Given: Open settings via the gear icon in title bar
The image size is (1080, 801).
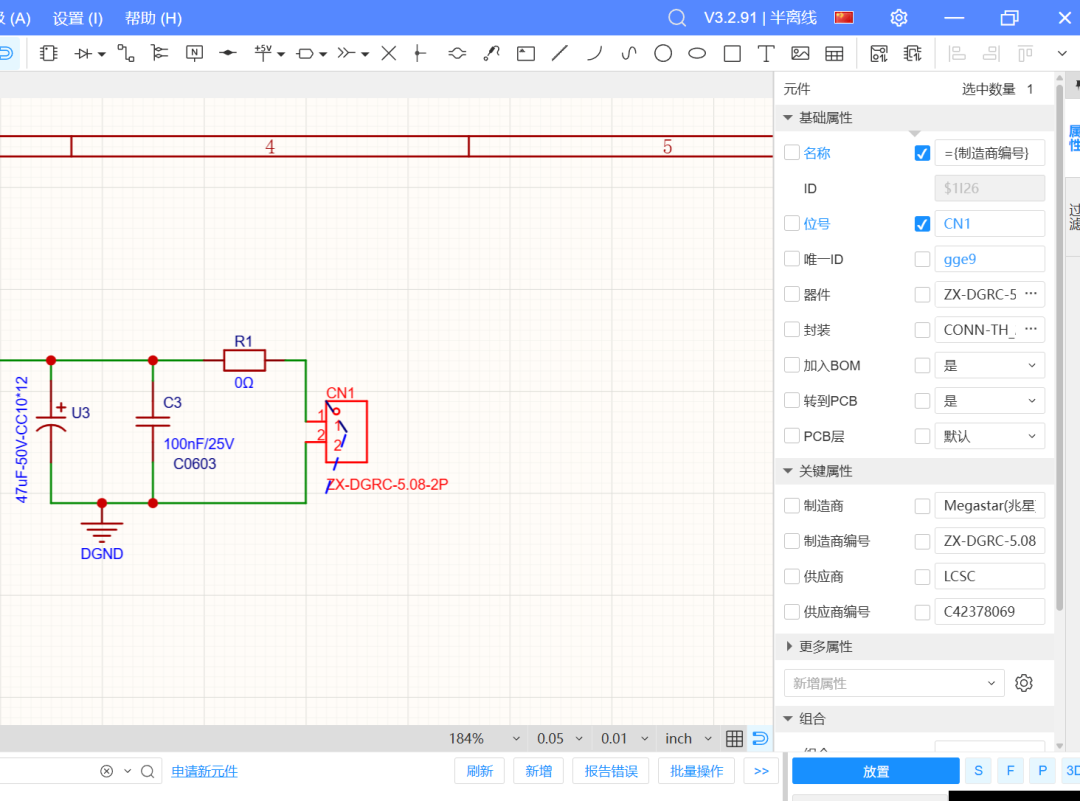Looking at the screenshot, I should tap(899, 18).
